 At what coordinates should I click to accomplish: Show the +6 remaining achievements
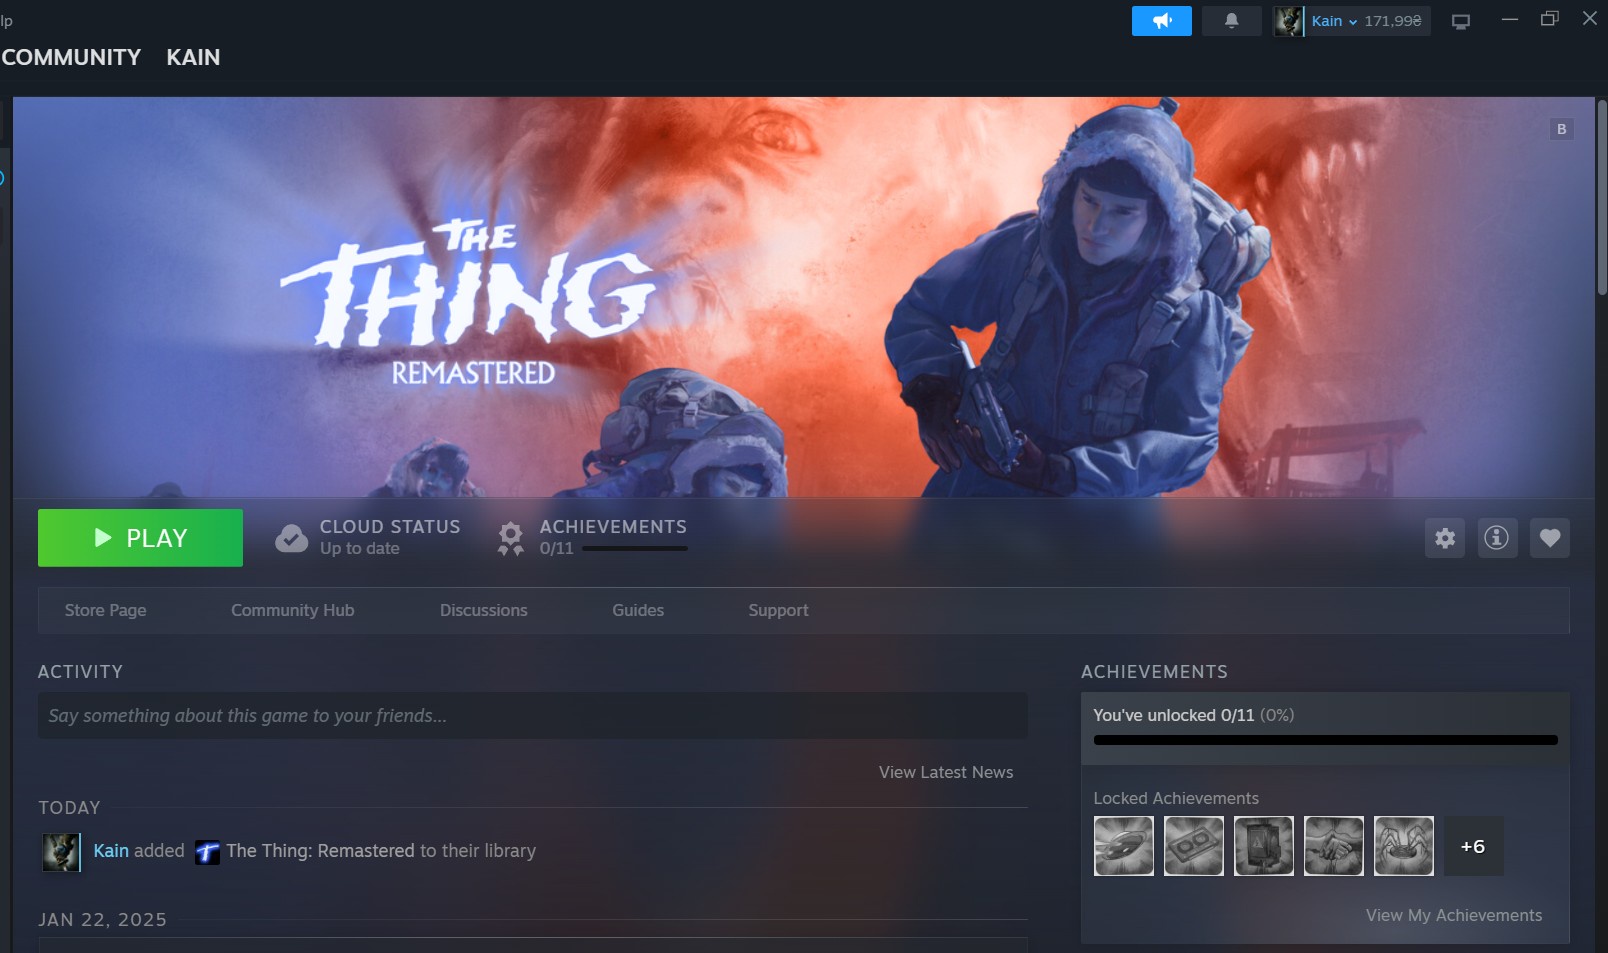[1473, 846]
